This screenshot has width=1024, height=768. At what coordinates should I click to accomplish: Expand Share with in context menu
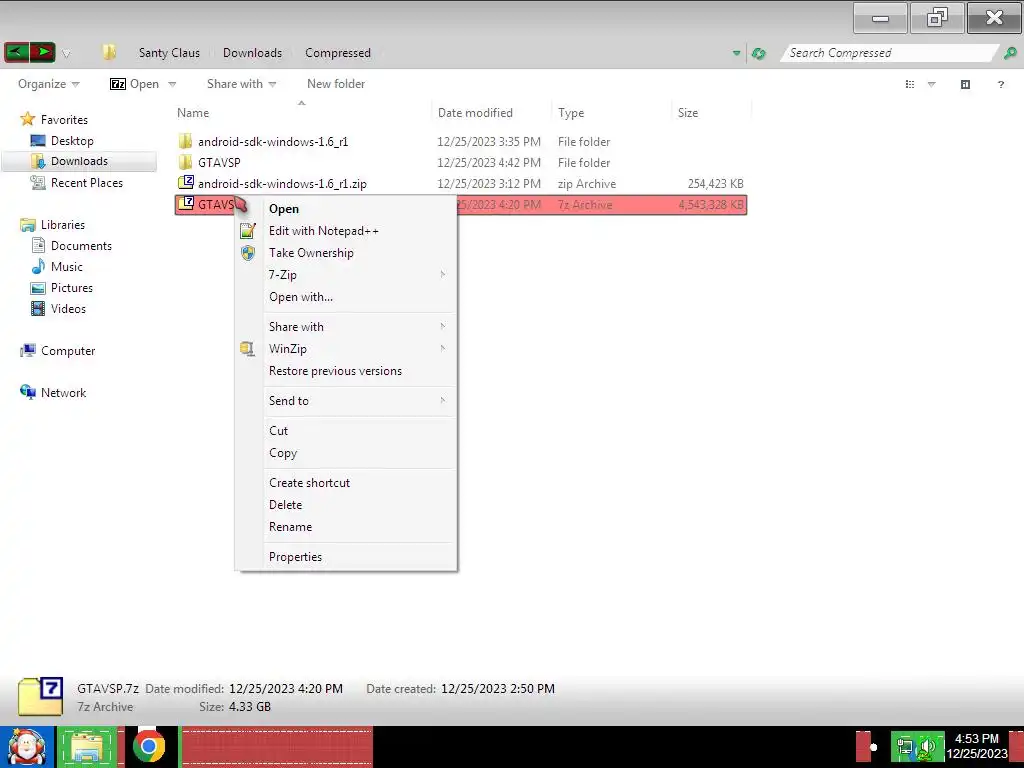point(346,327)
